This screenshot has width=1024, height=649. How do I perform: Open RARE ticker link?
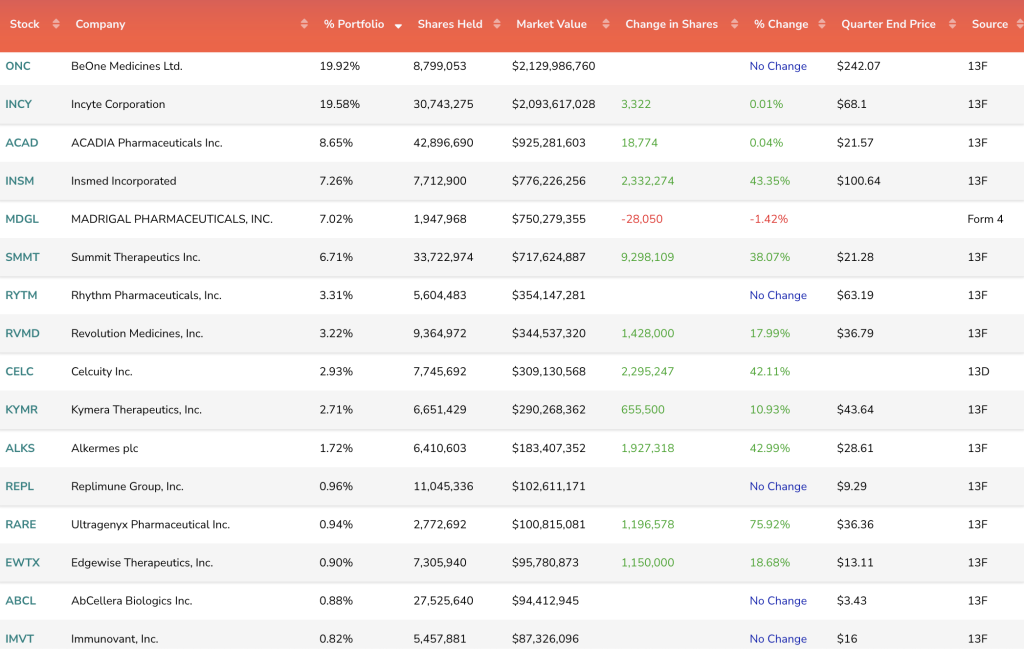(21, 525)
